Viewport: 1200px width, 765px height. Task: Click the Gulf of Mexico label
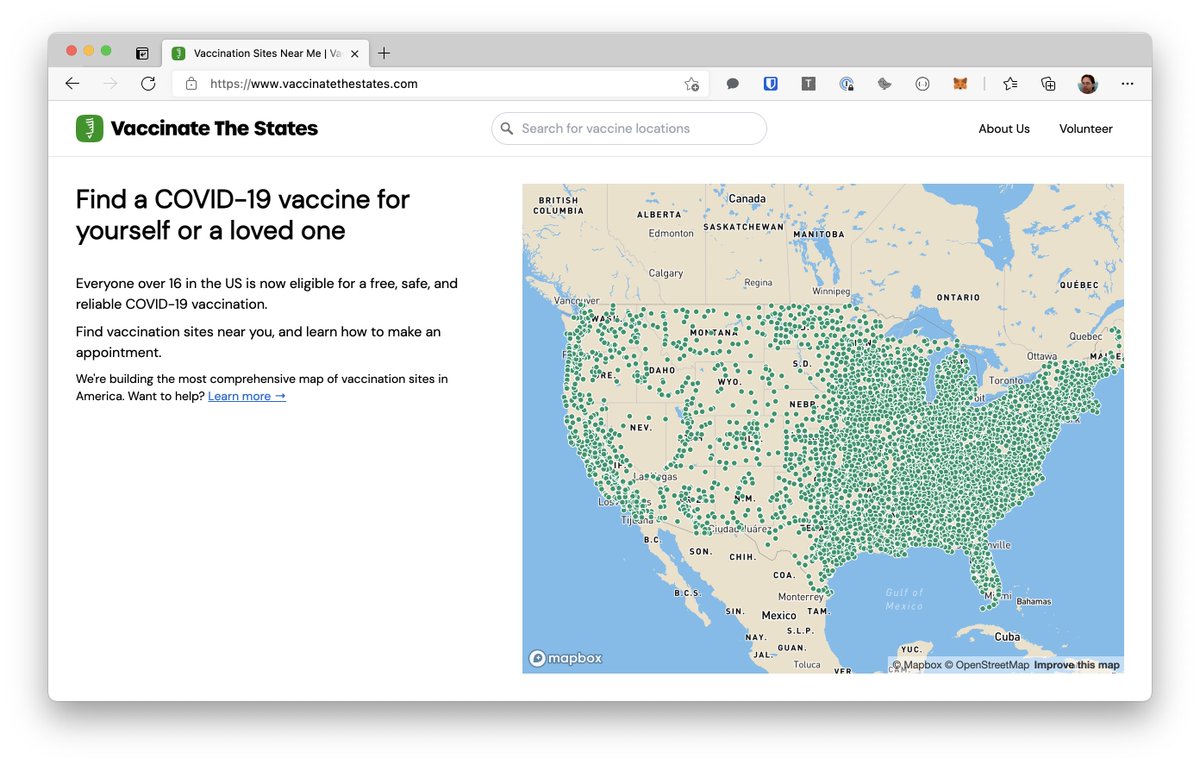coord(904,599)
